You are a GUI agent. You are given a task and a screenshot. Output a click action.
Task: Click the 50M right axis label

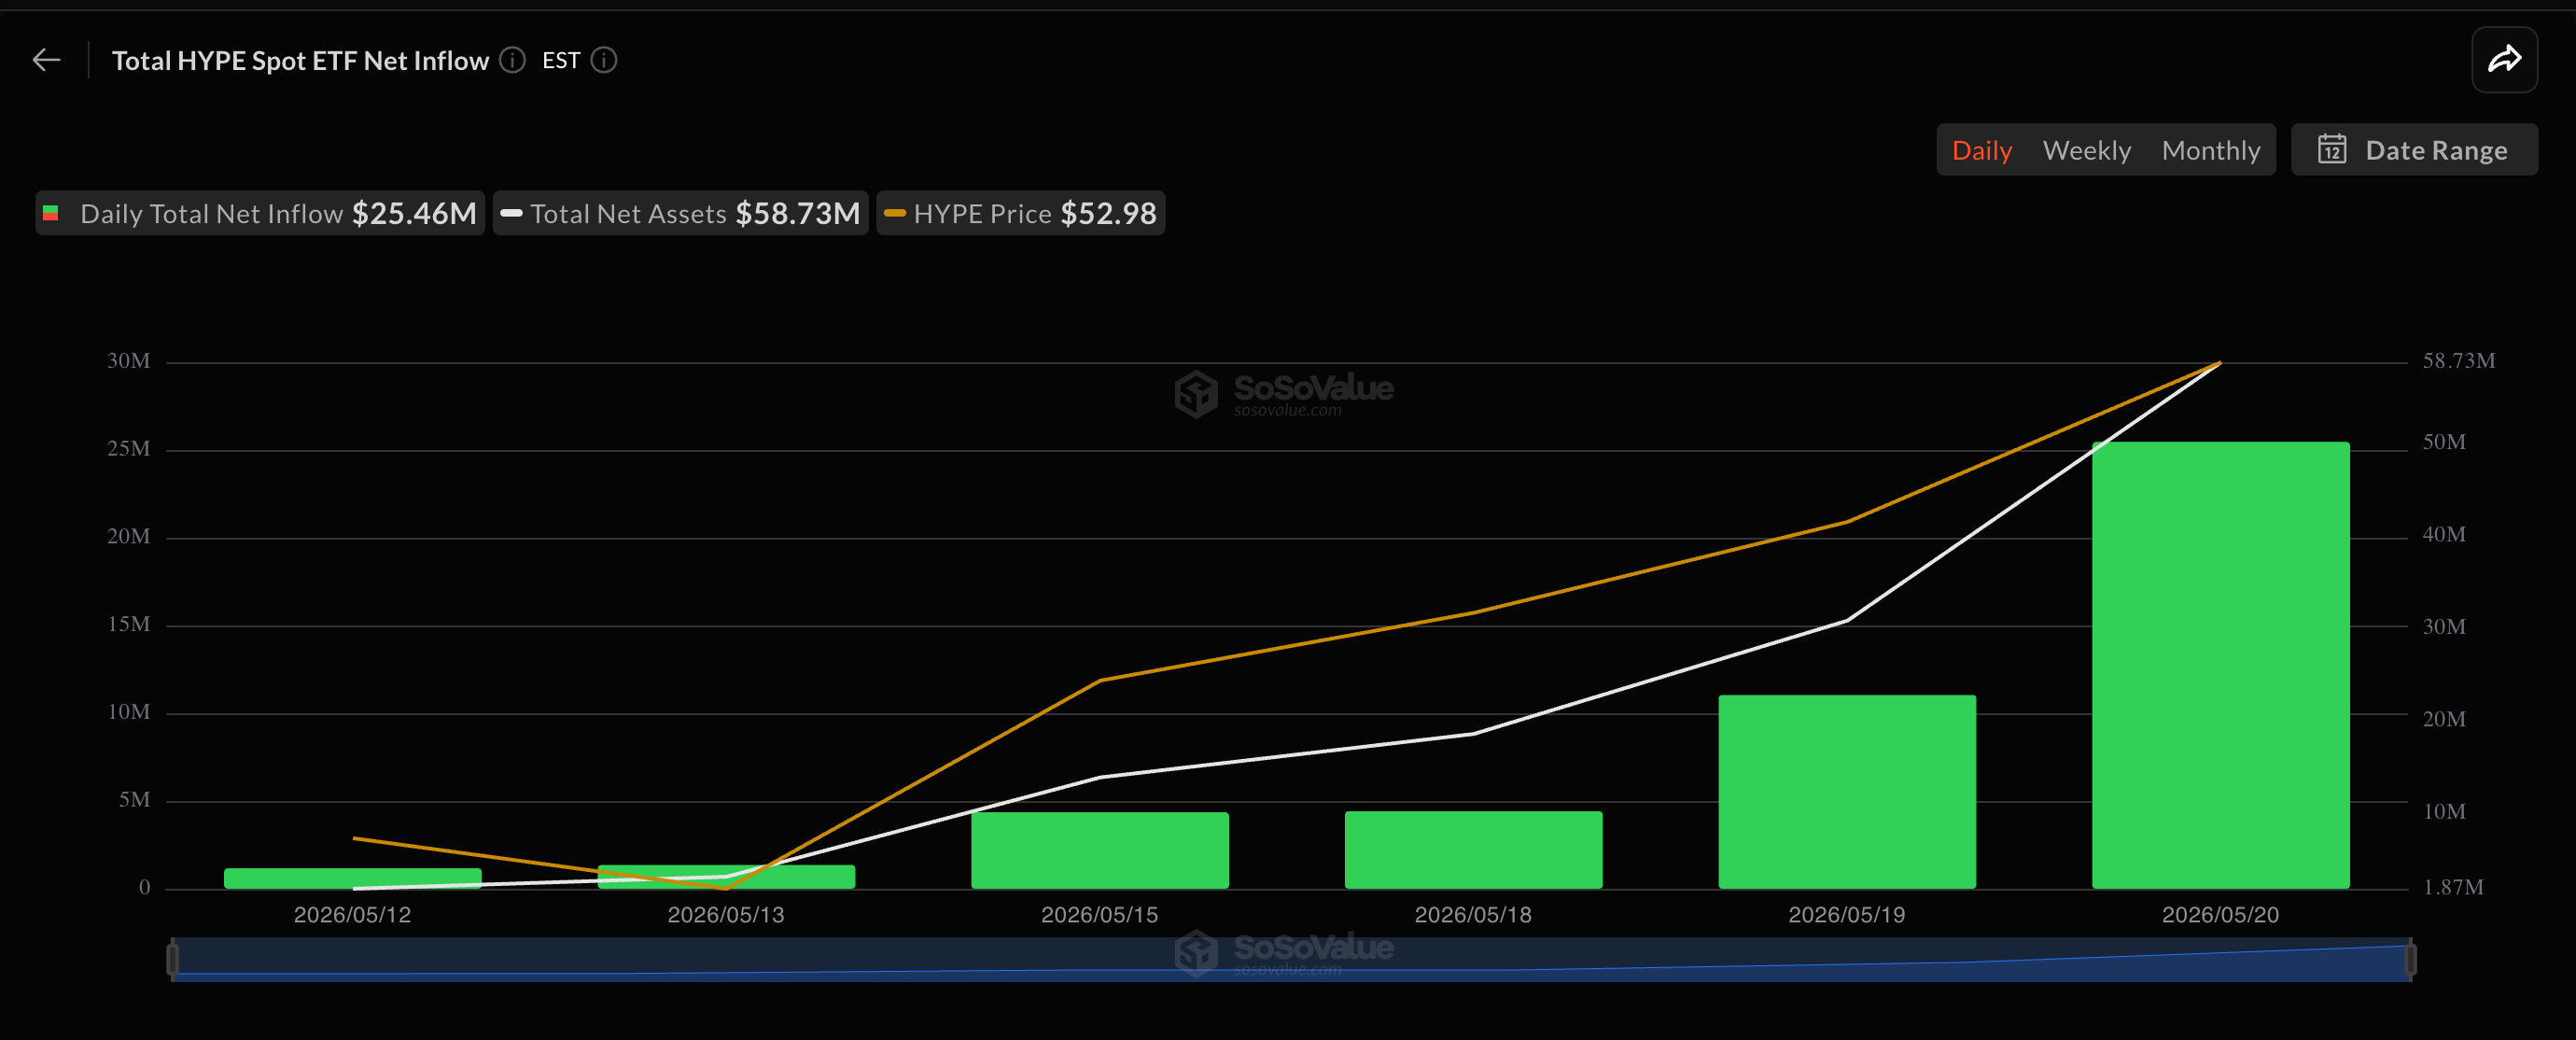[x=2443, y=442]
